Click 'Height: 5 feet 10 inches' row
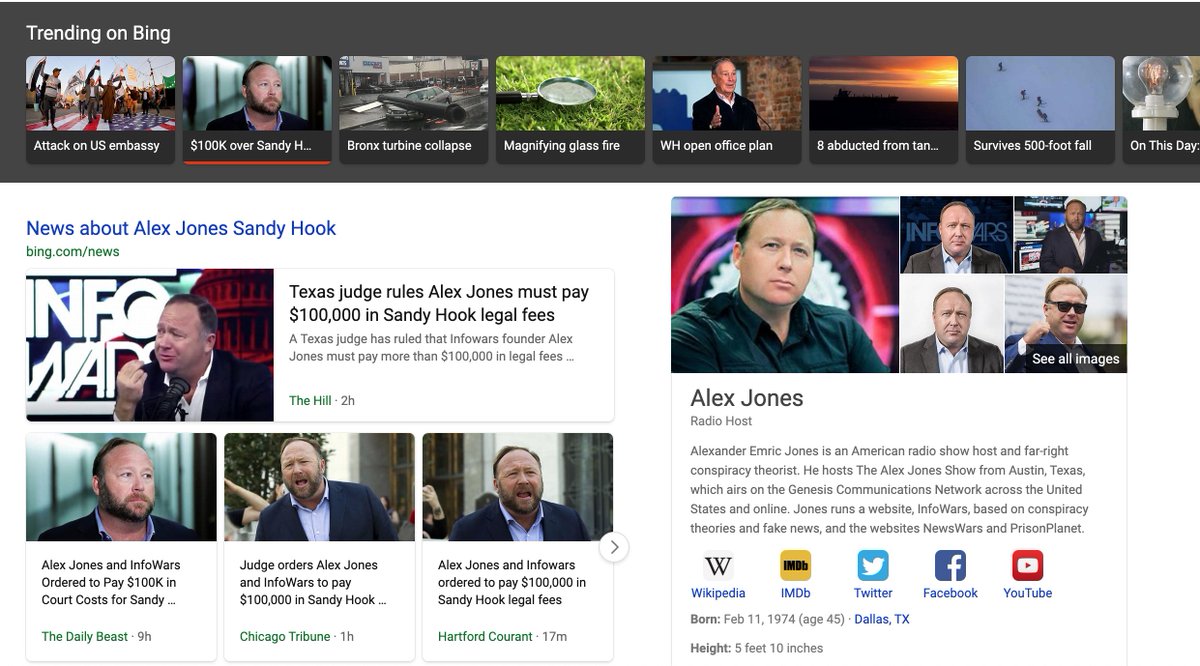 (x=757, y=649)
